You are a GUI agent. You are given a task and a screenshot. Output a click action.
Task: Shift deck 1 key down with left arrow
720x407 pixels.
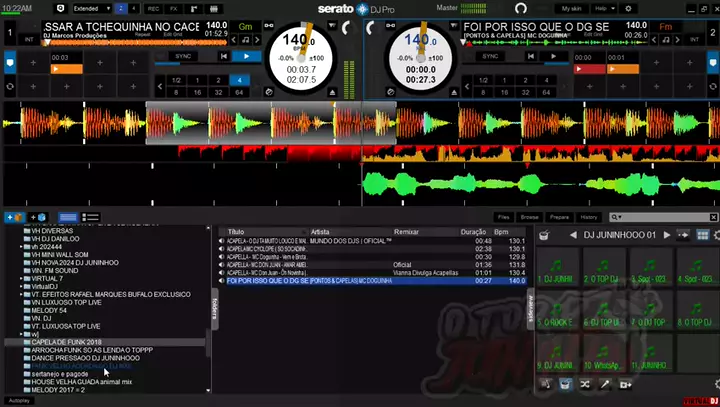pyautogui.click(x=234, y=40)
